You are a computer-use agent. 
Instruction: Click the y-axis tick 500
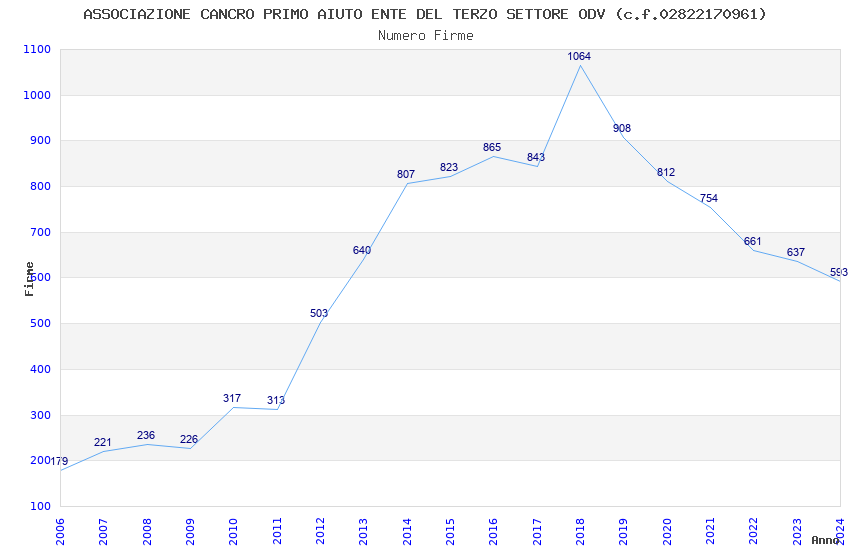40,323
